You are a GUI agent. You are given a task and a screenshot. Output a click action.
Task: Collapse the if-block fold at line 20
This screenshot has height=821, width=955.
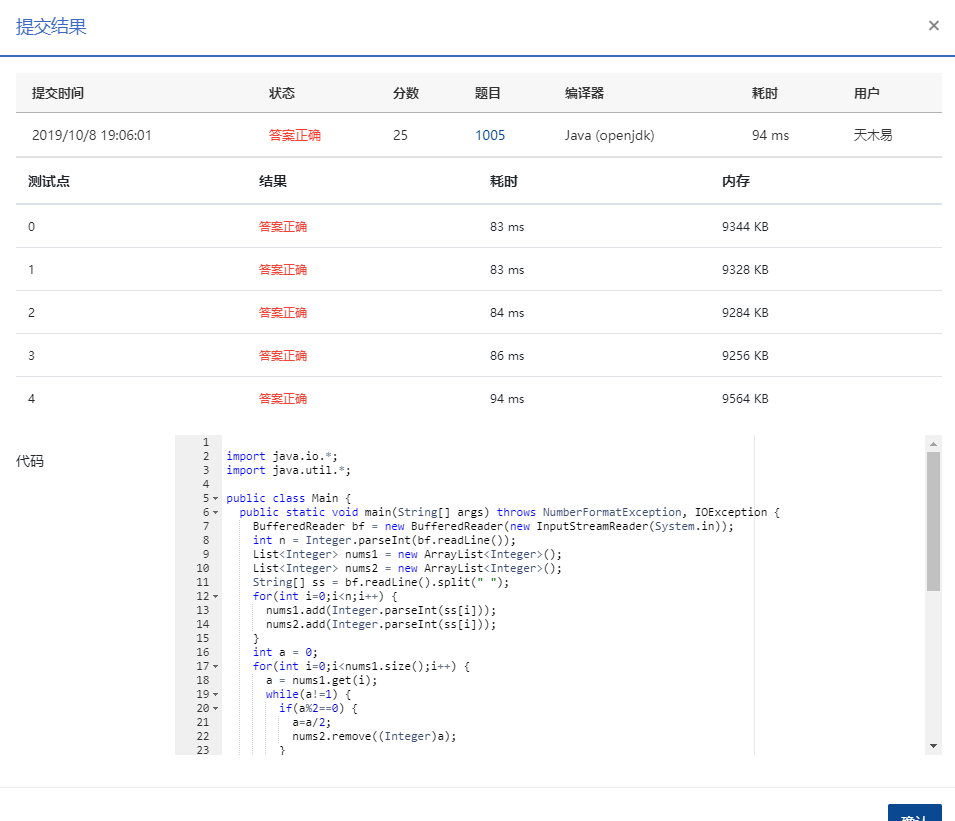pos(216,707)
